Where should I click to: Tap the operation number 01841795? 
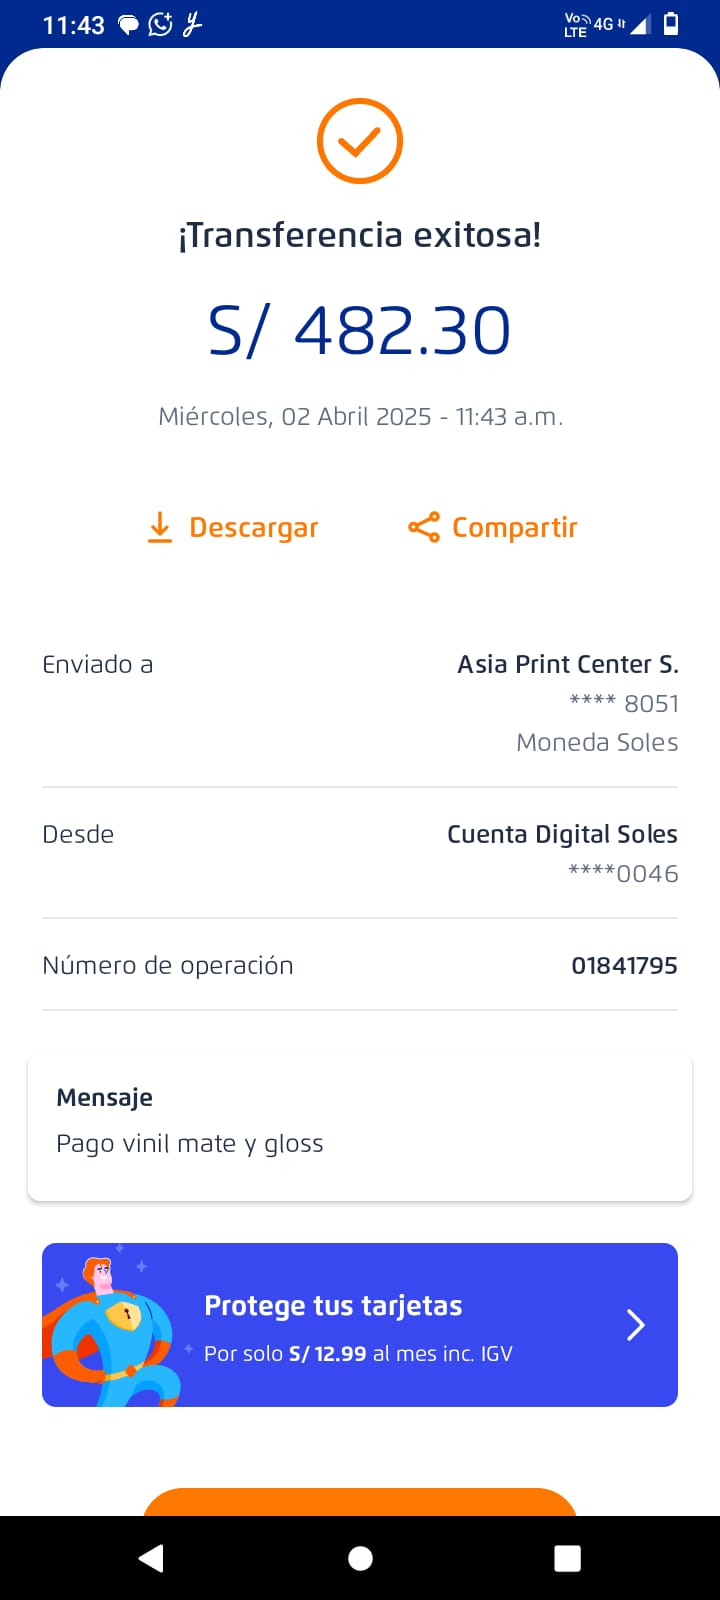pyautogui.click(x=624, y=965)
